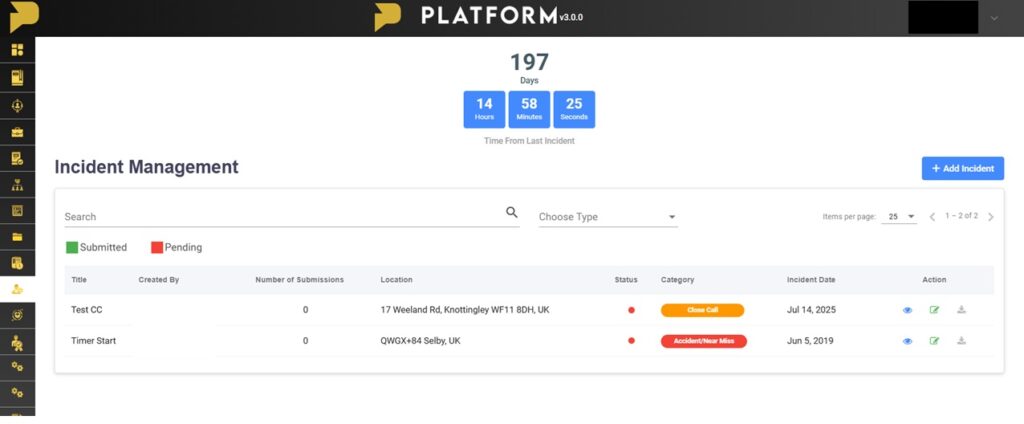Click the briefcase icon in the sidebar
Image resolution: width=1024 pixels, height=424 pixels.
click(17, 132)
